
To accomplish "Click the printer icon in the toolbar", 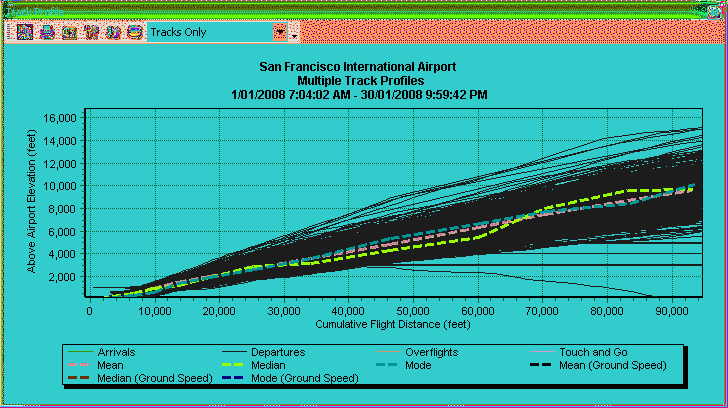I will click(x=47, y=32).
